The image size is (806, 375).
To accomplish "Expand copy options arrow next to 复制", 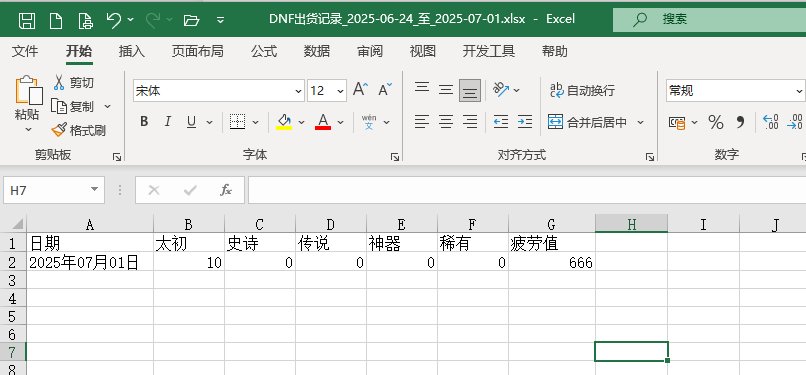I will (107, 106).
